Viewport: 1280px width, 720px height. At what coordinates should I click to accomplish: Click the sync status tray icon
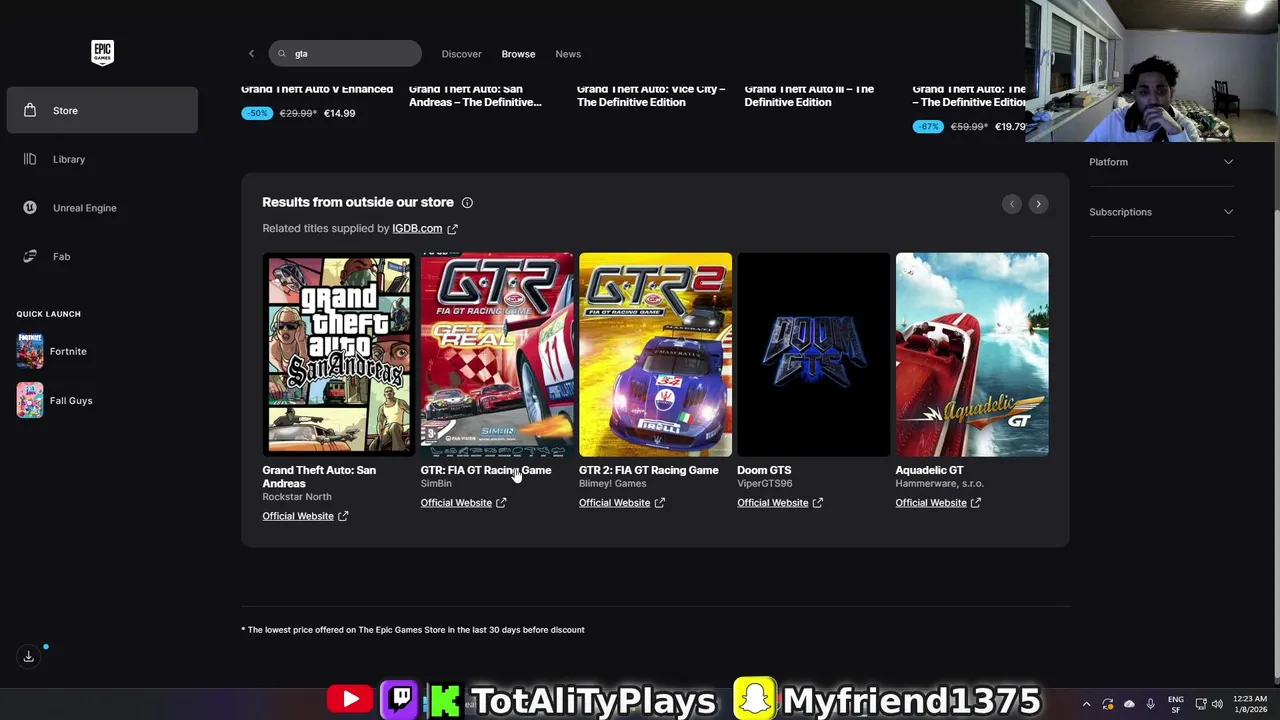1108,704
